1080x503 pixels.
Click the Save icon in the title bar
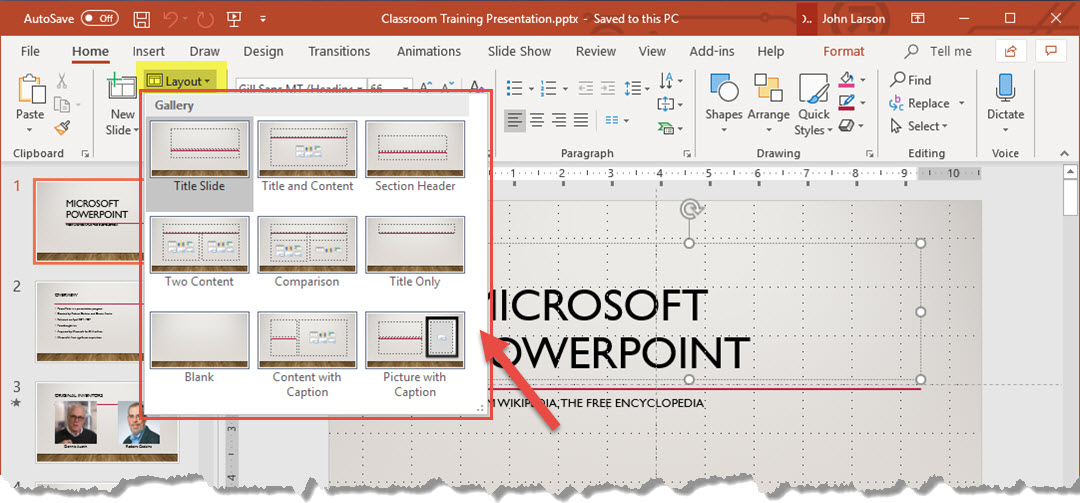point(142,19)
